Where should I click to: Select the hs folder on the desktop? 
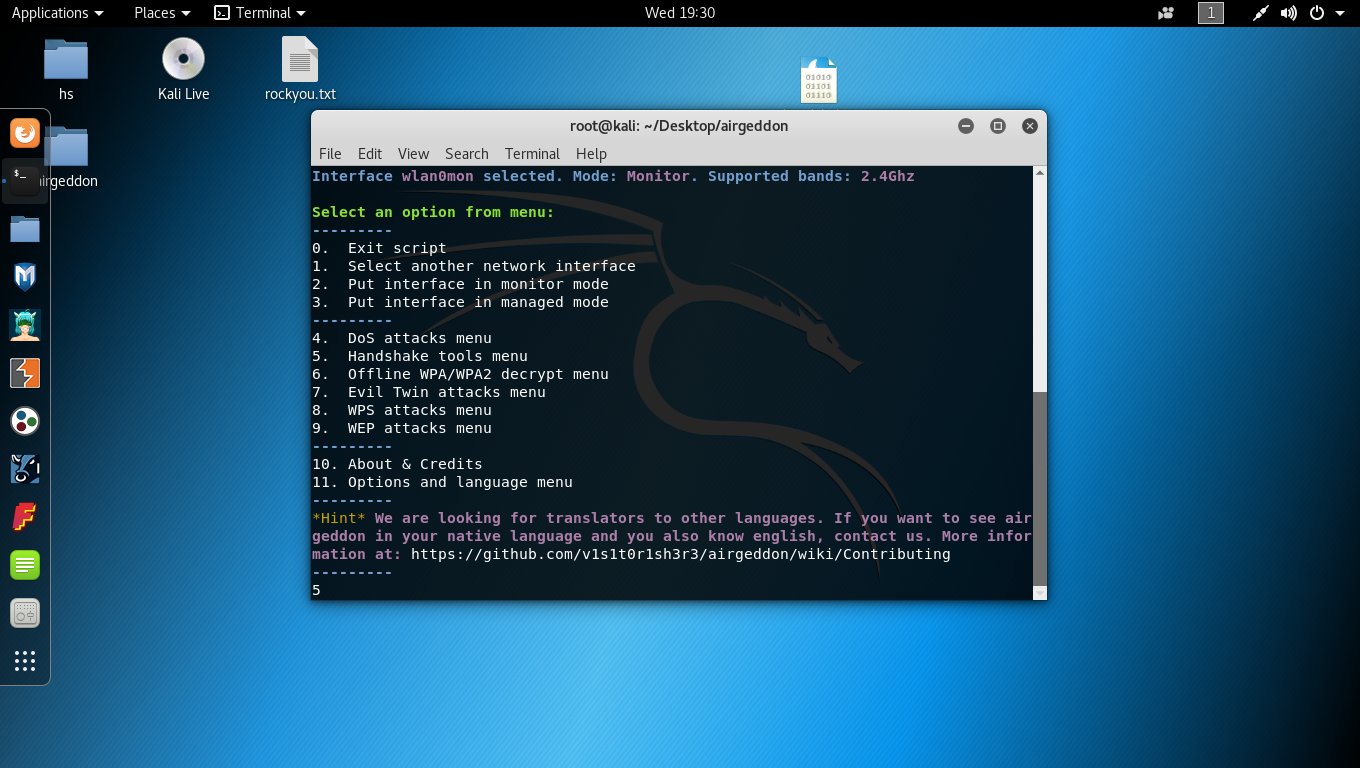66,70
